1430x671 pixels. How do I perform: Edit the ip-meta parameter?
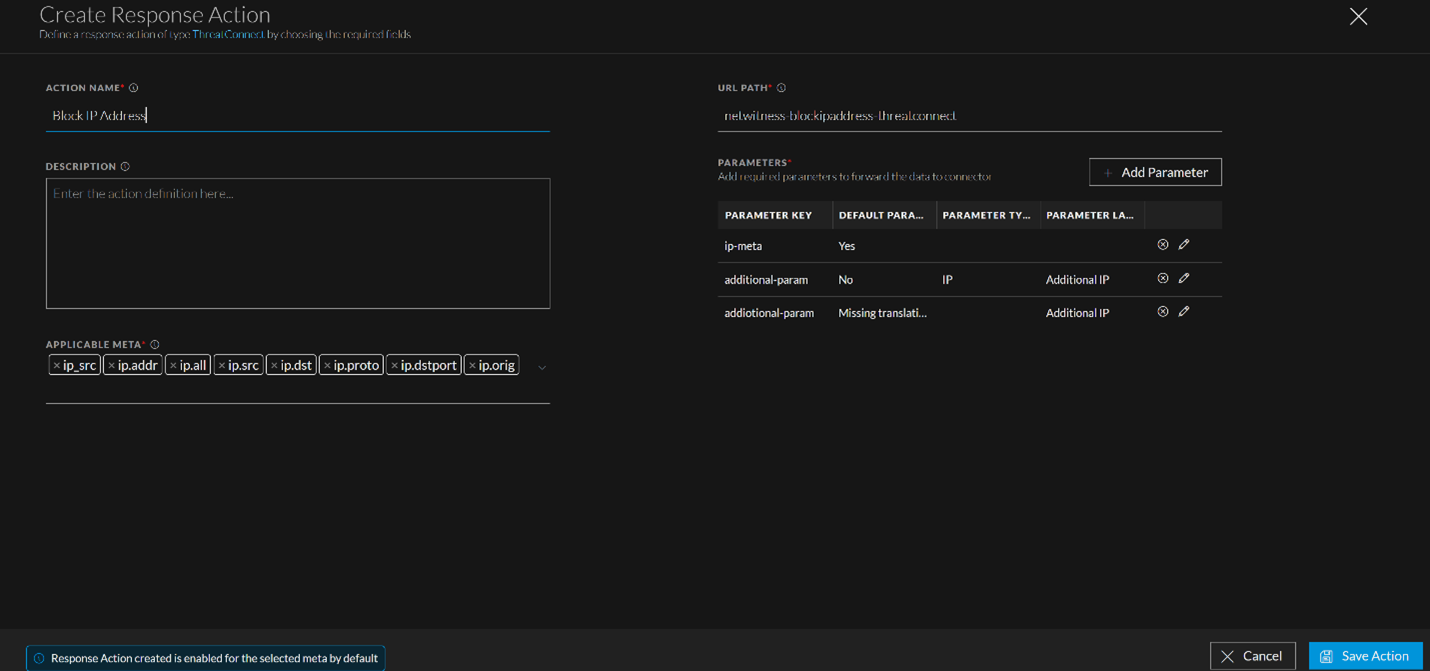tap(1184, 245)
